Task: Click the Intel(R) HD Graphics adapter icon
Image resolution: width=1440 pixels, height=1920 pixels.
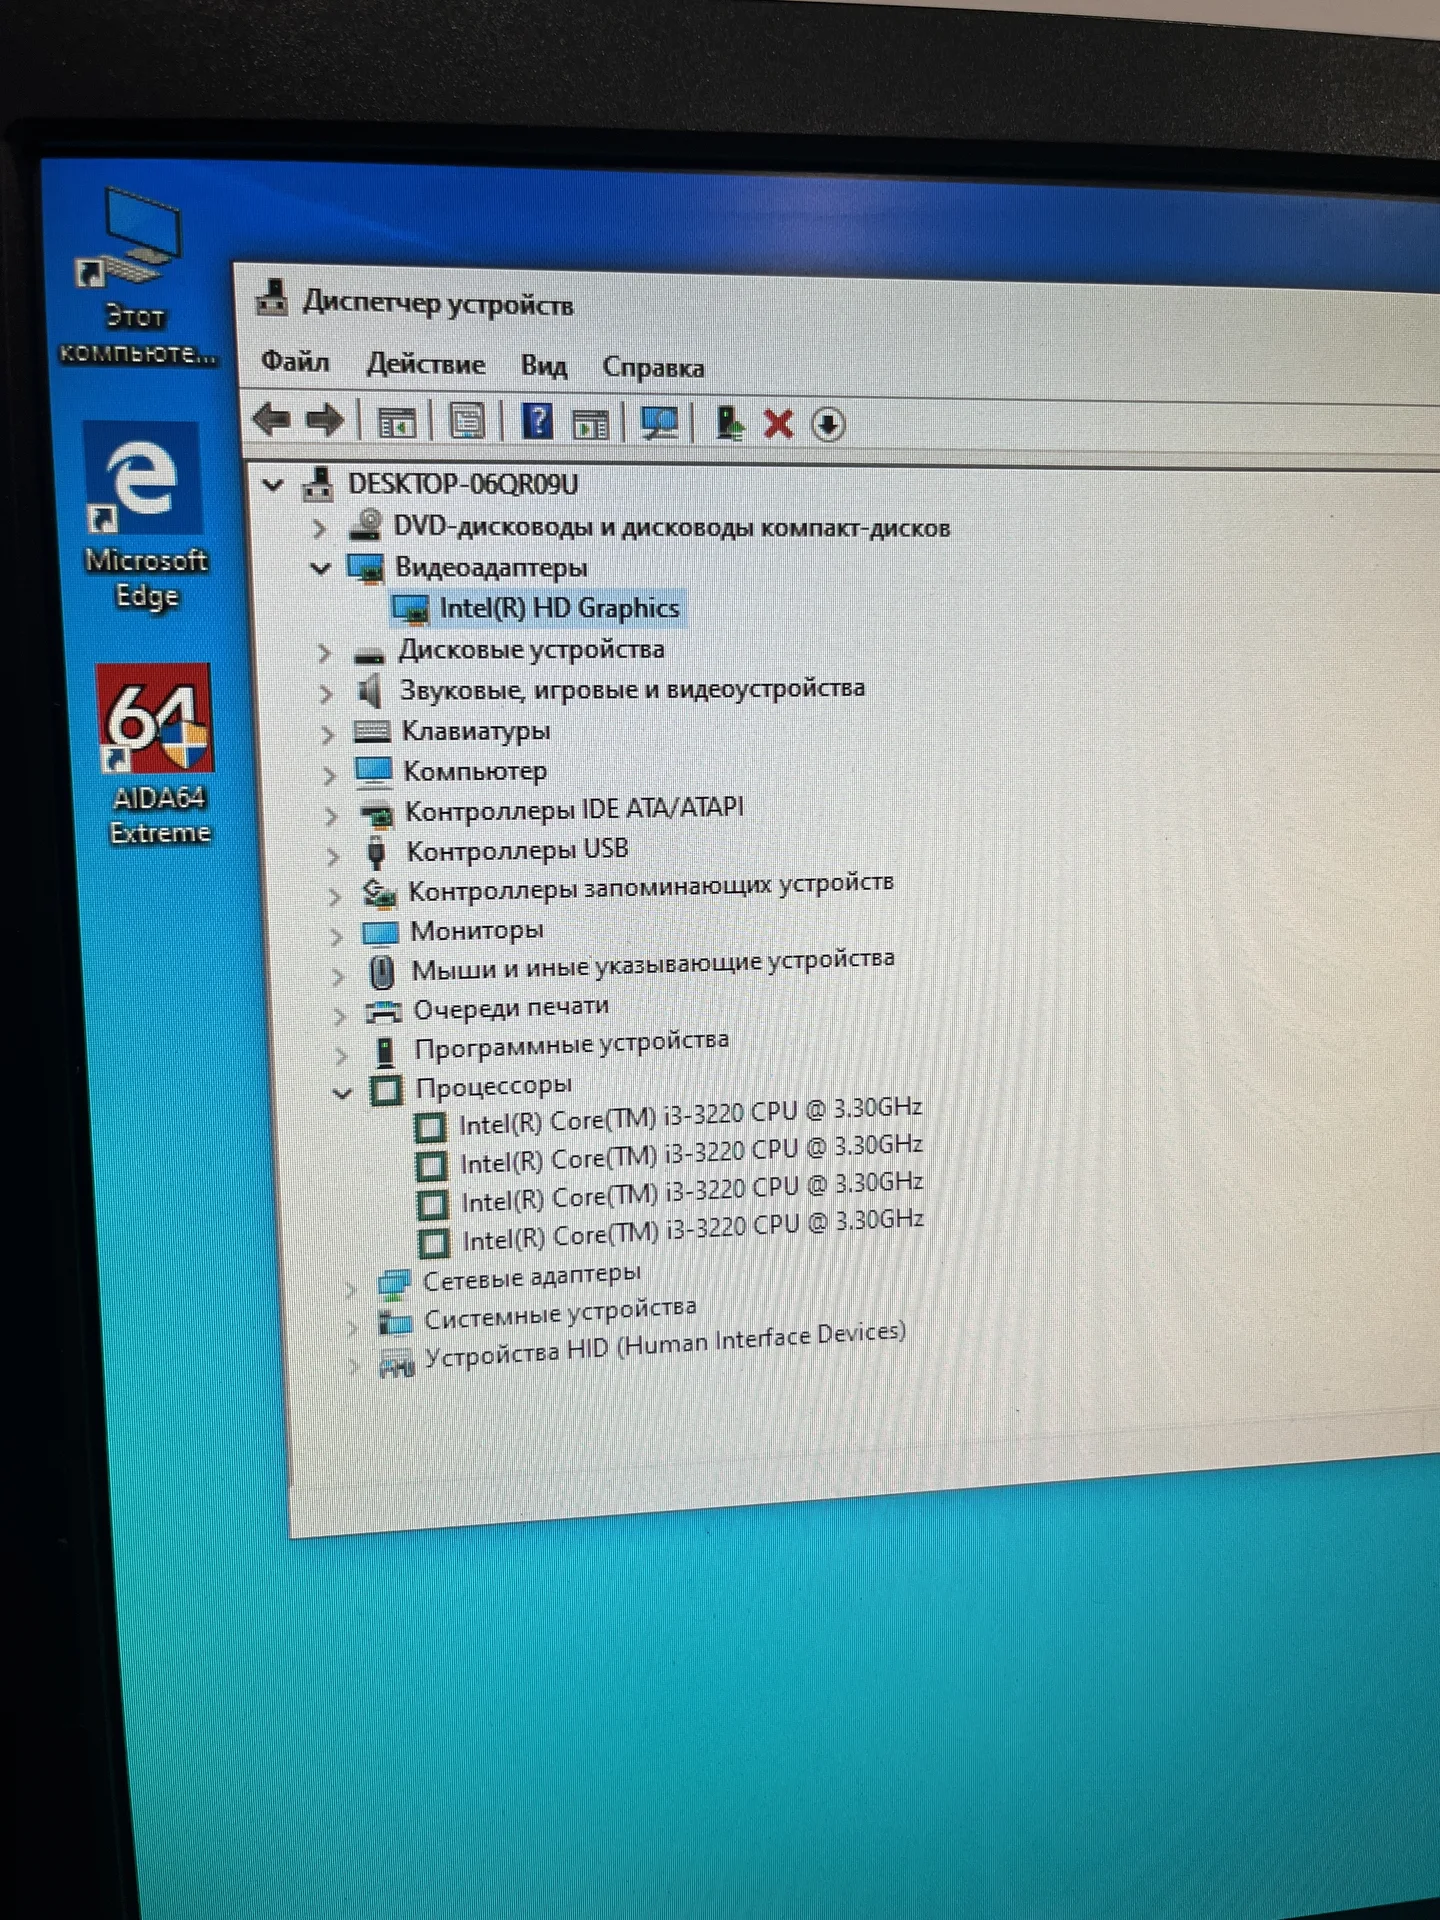Action: (x=410, y=609)
